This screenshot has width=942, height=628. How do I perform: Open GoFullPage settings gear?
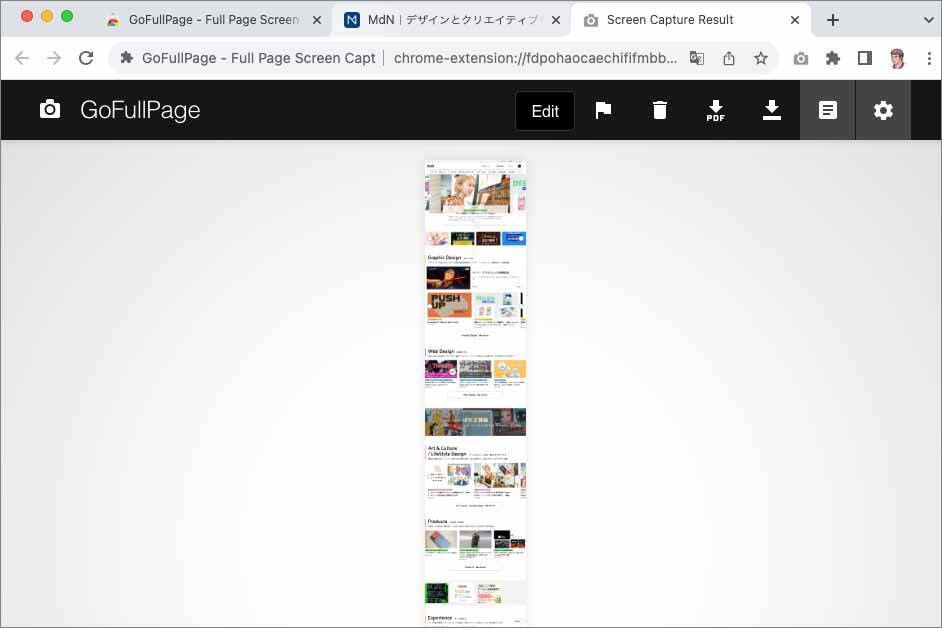(883, 111)
